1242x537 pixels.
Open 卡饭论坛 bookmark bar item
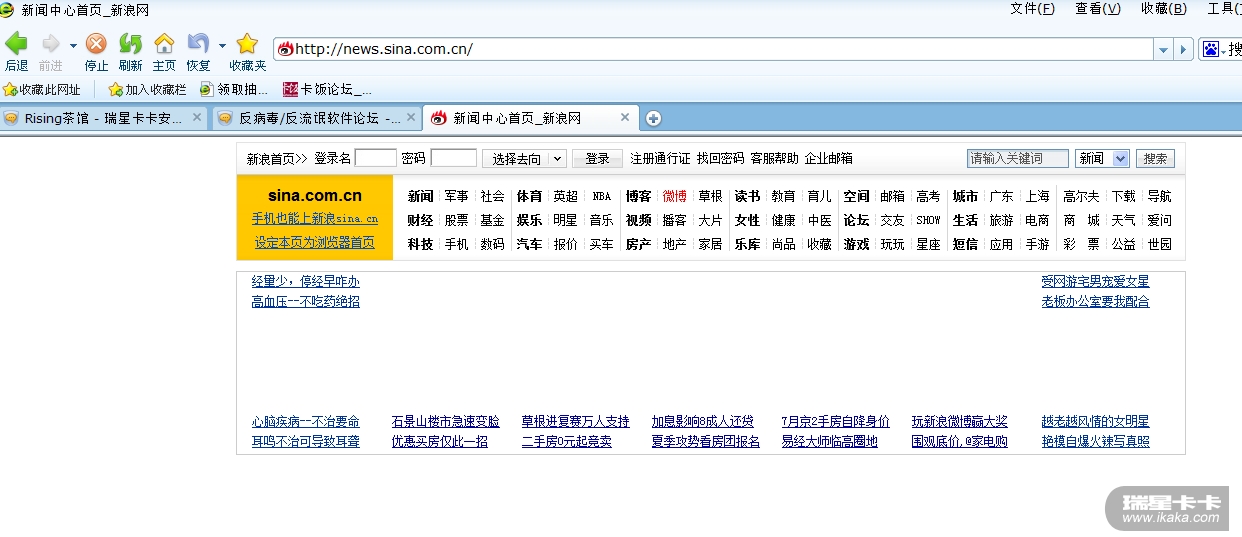(327, 90)
